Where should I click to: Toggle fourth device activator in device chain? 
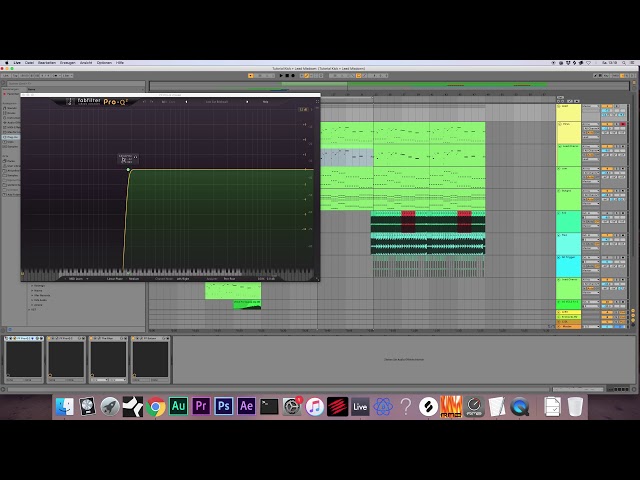(134, 338)
